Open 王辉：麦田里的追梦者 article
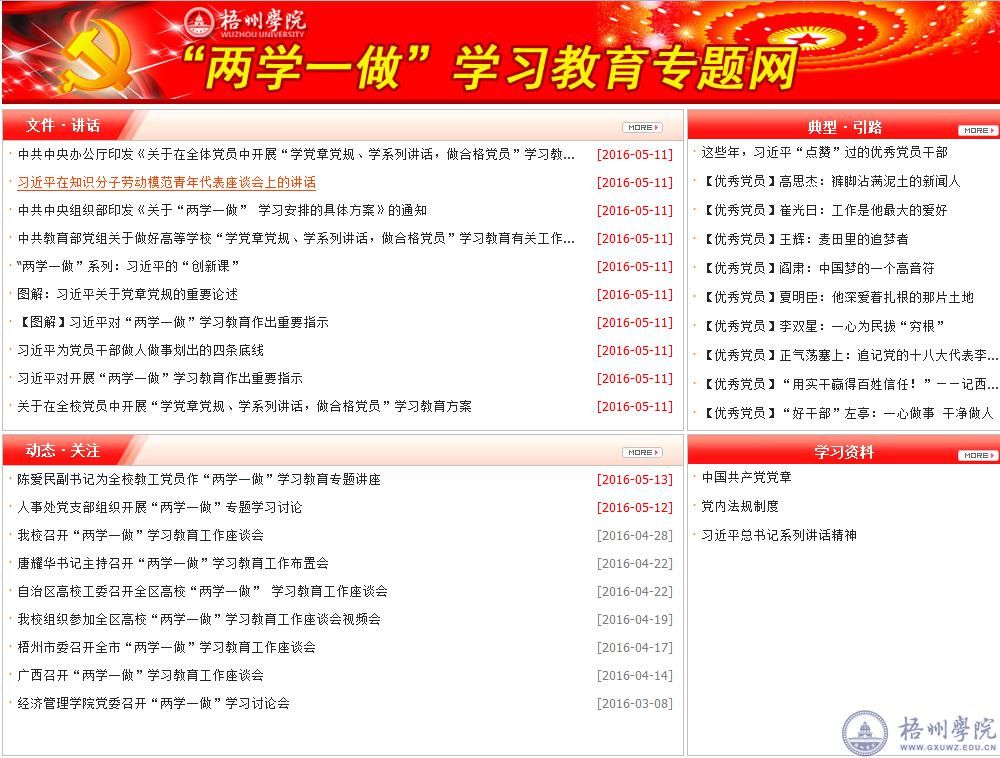Screen dimensions: 1000x758 805,240
